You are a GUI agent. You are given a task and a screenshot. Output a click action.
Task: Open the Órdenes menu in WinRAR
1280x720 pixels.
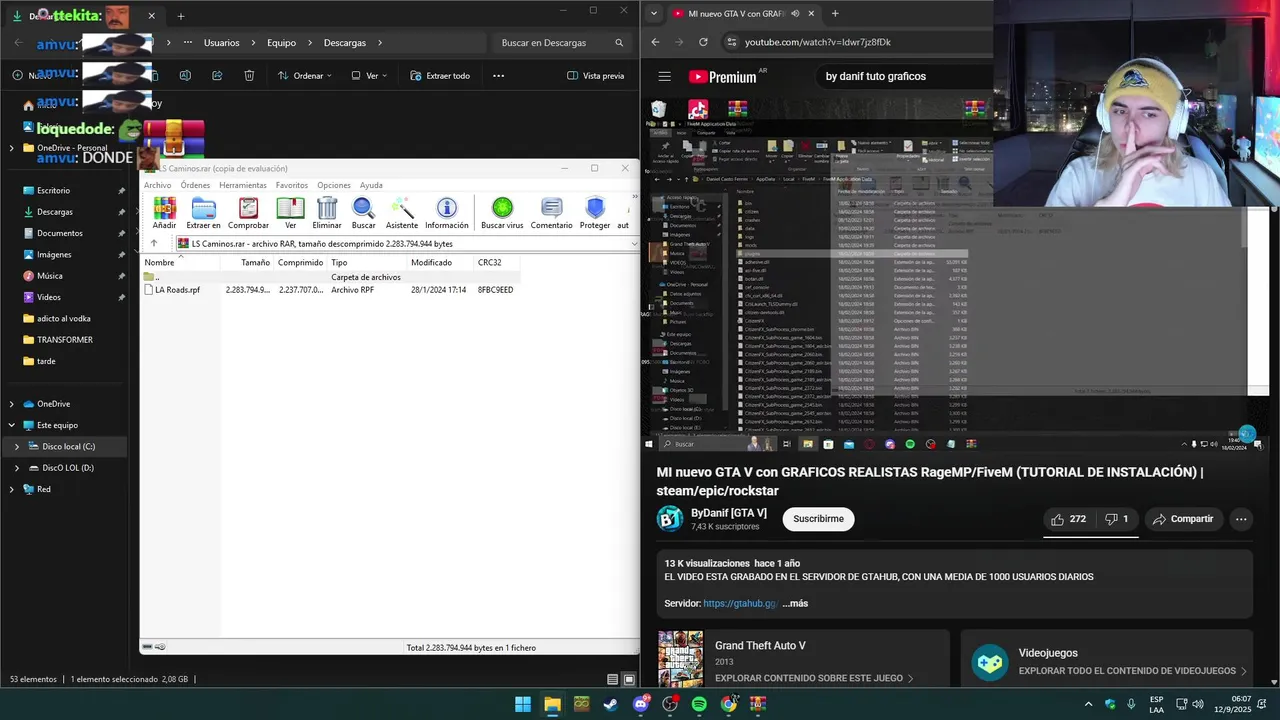pyautogui.click(x=195, y=185)
